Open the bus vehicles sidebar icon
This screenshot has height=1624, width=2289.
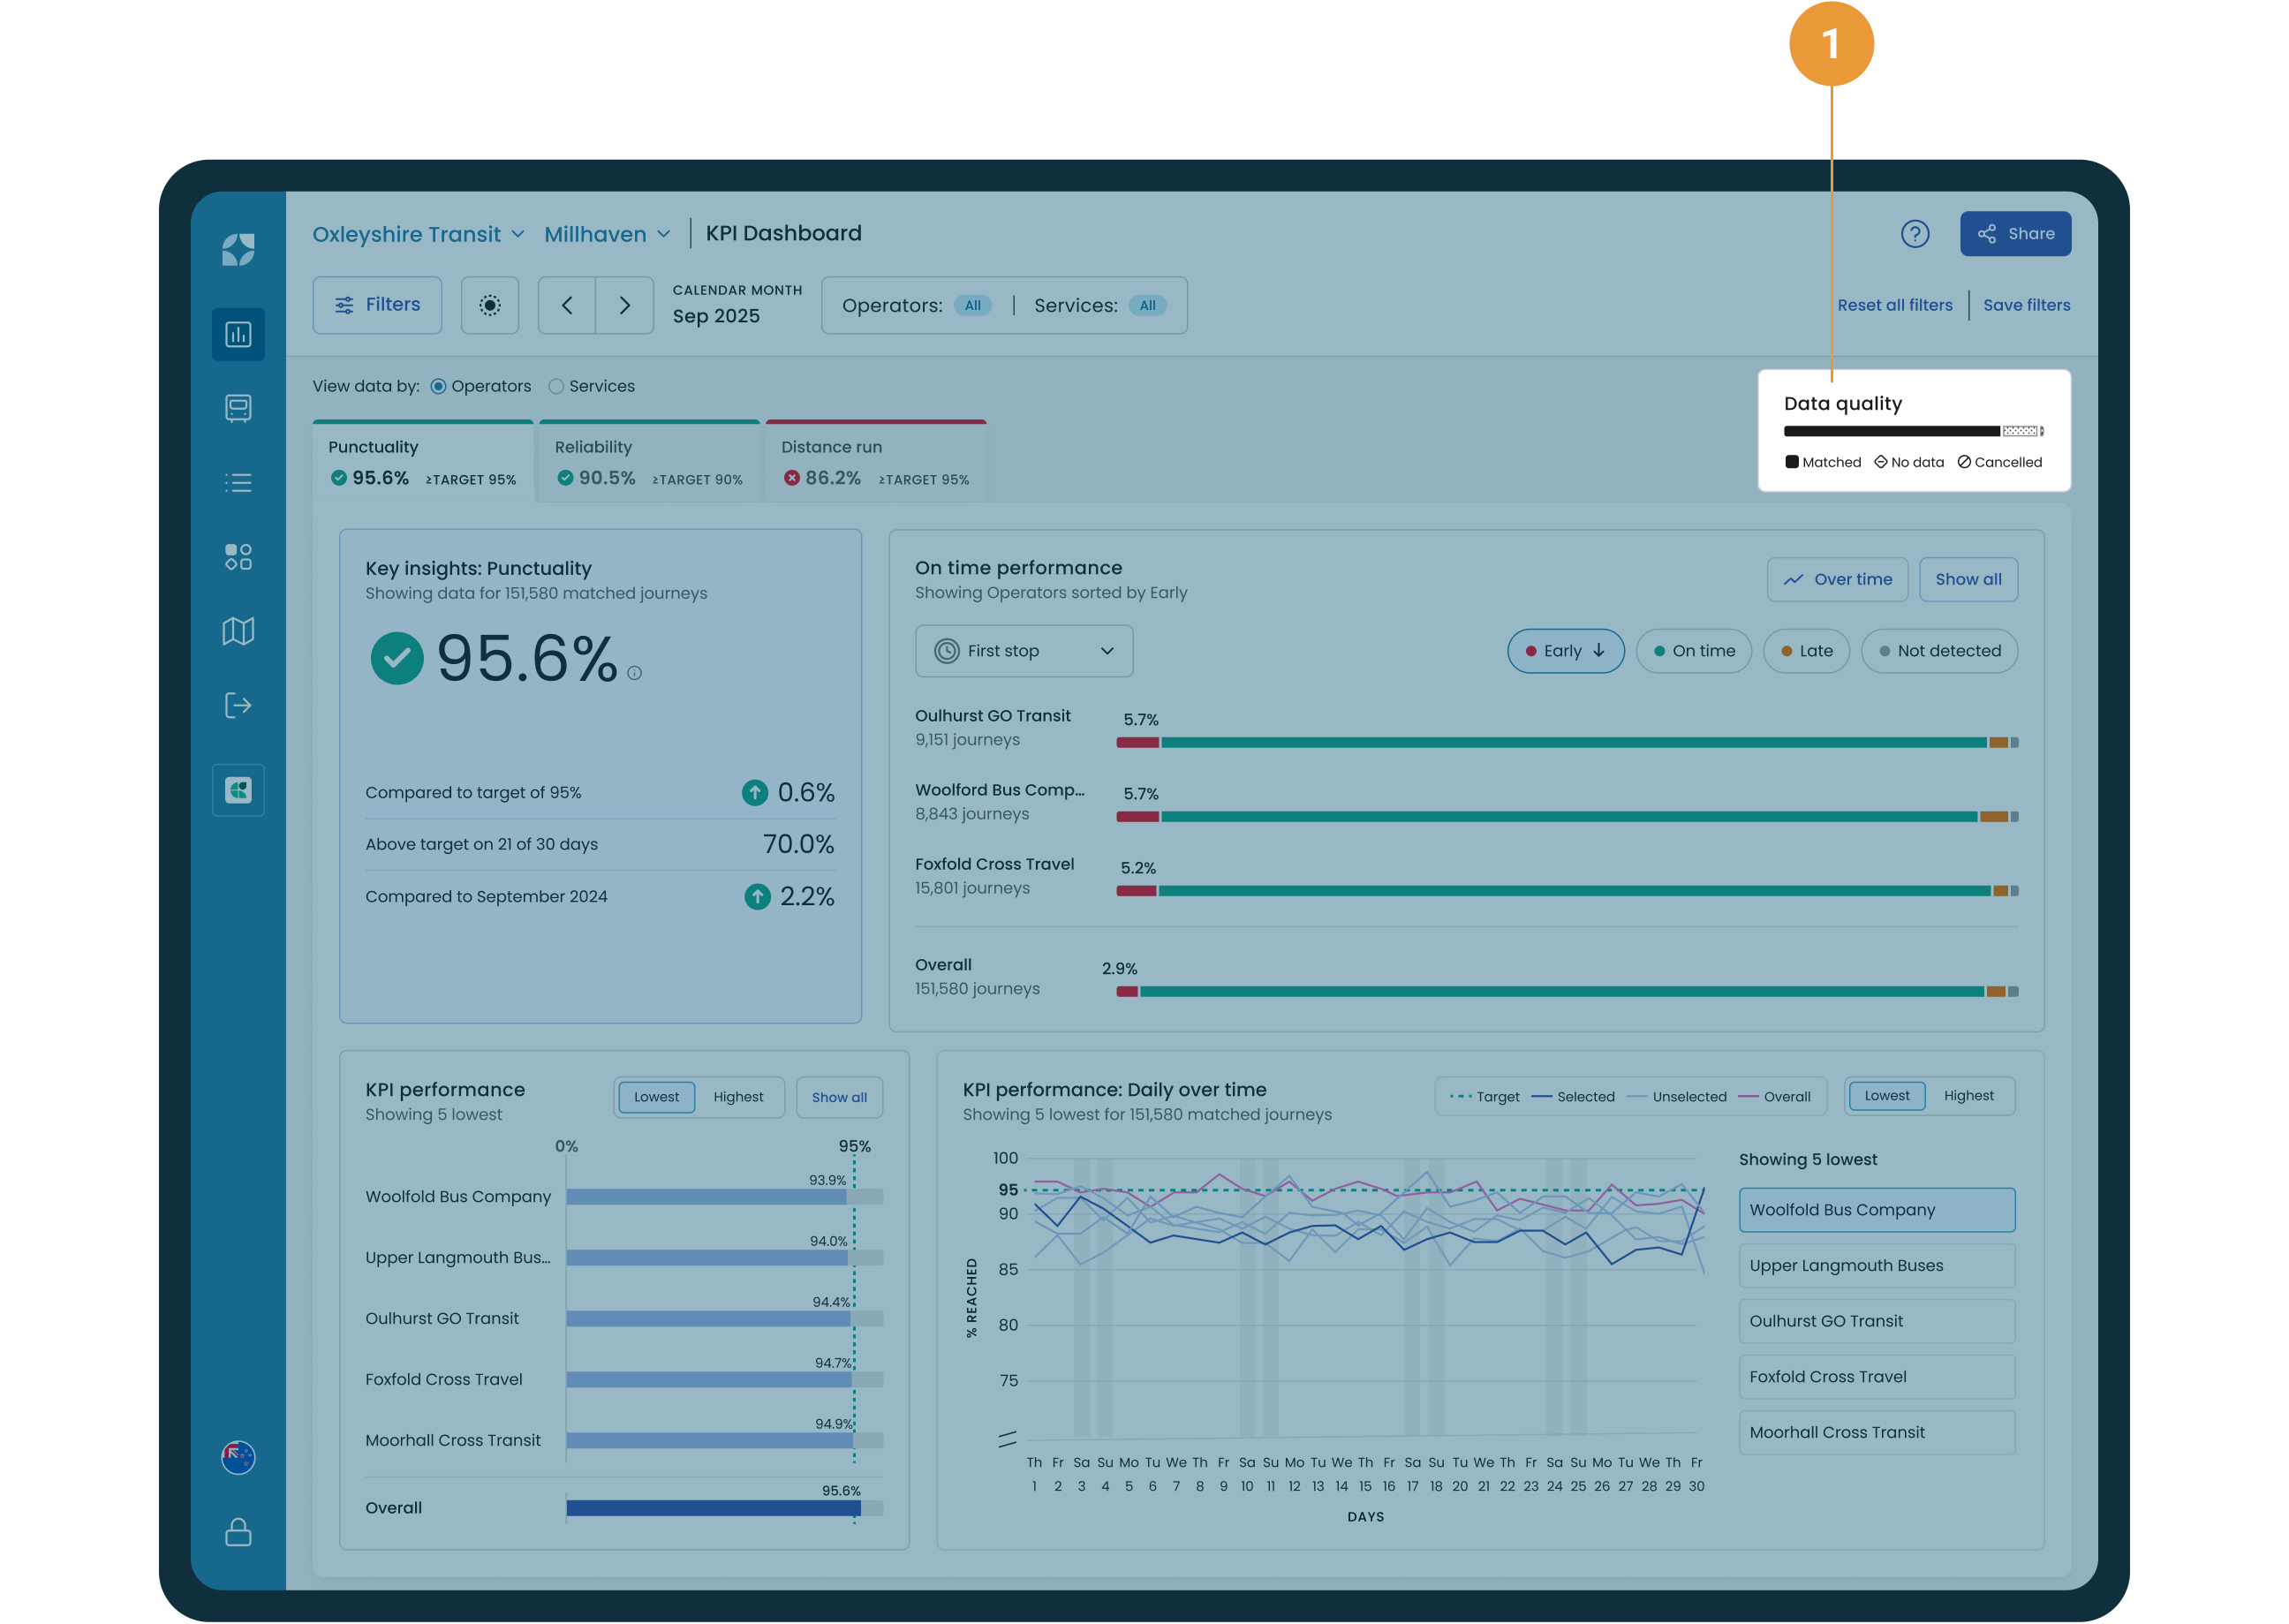(238, 408)
